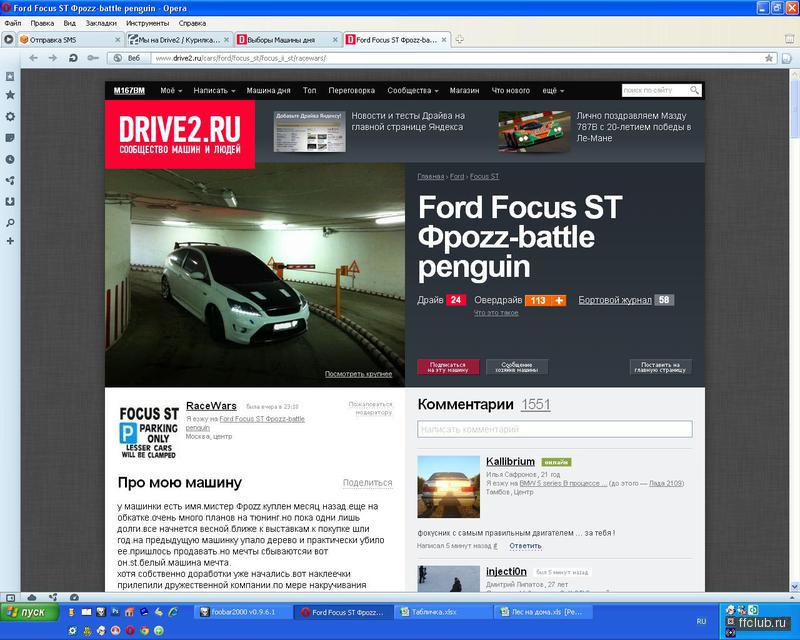
Task: Open the Kallibrium avatar car thumbnail
Action: [x=448, y=487]
